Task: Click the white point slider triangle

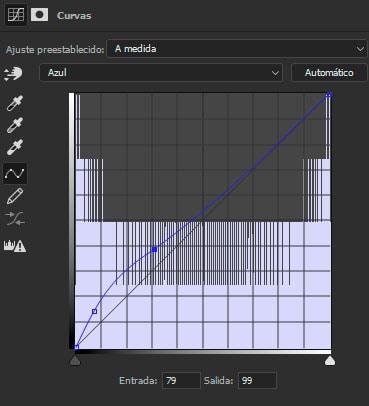Action: pyautogui.click(x=330, y=360)
